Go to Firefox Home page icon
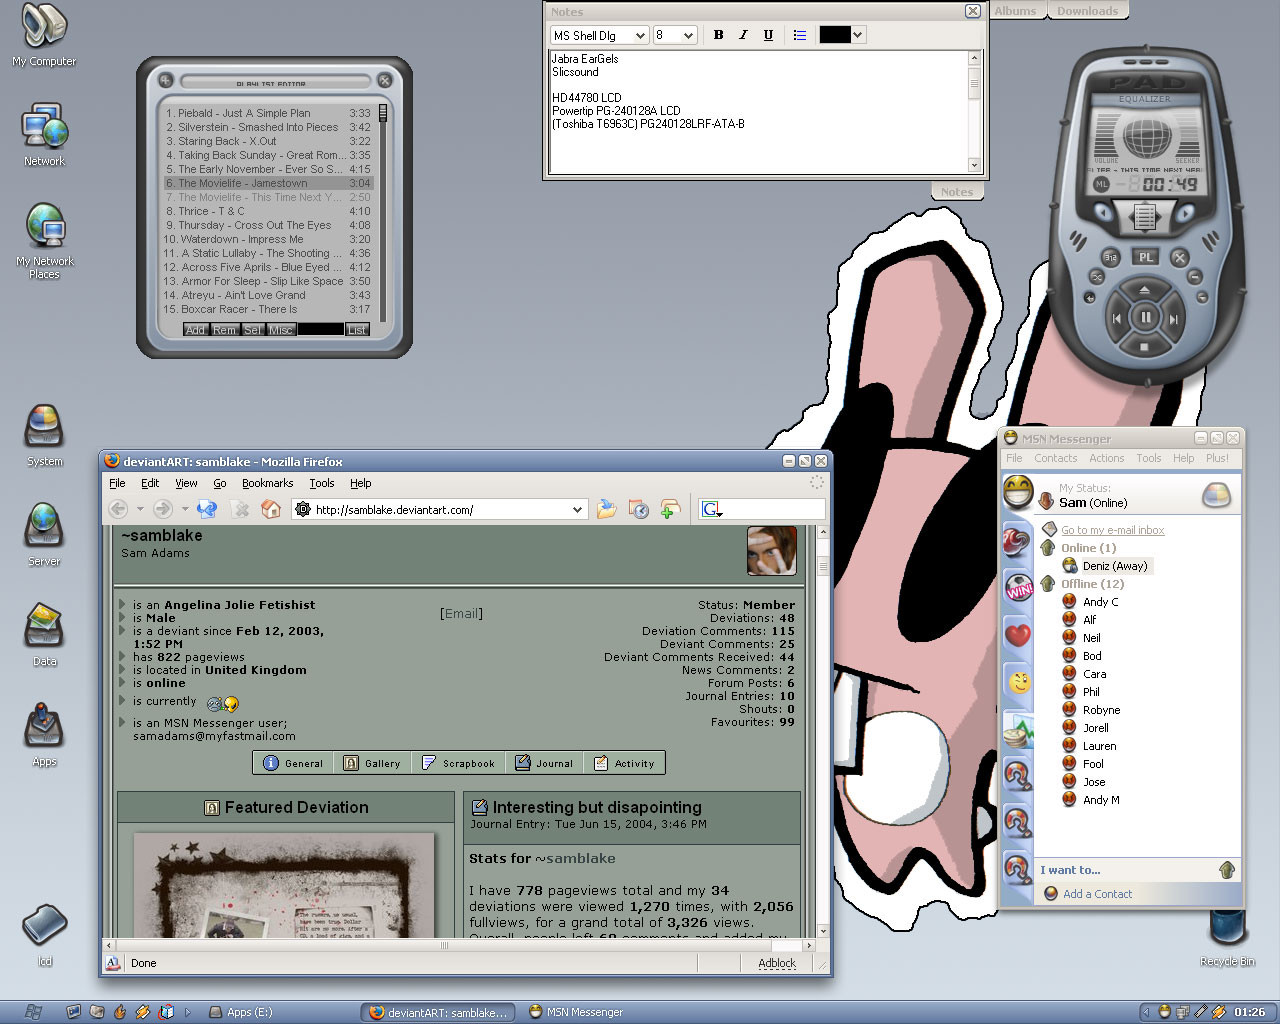Screen dimensions: 1280x1024 [271, 509]
